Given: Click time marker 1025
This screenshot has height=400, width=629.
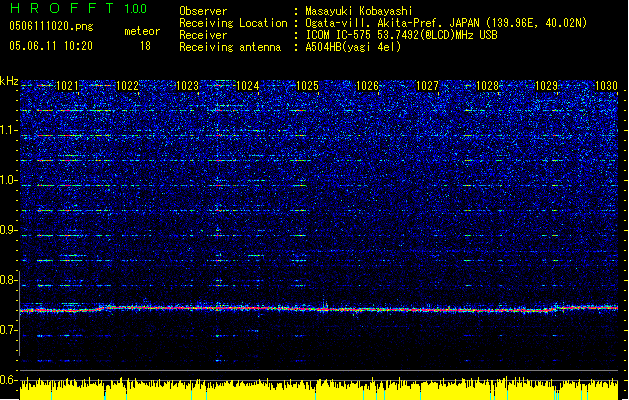Looking at the screenshot, I should coord(307,86).
